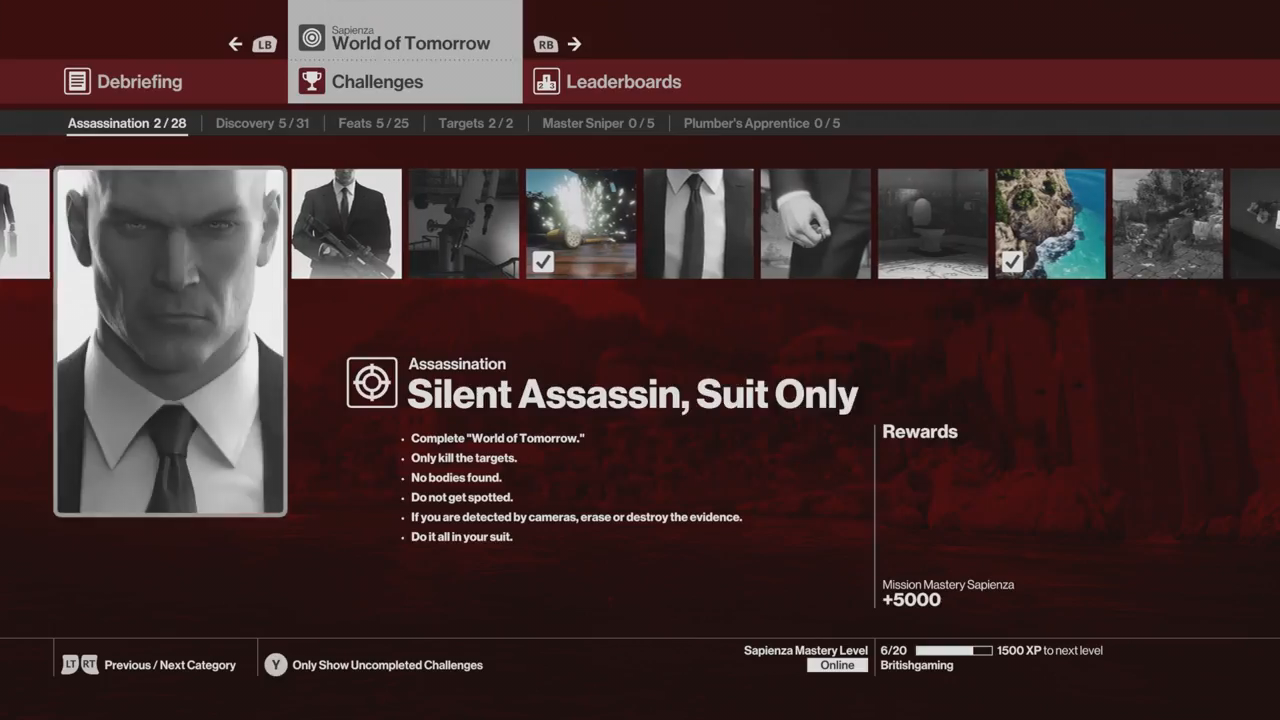This screenshot has height=720, width=1280.
Task: Click the Mission Mastery Sapienza label
Action: tap(948, 585)
